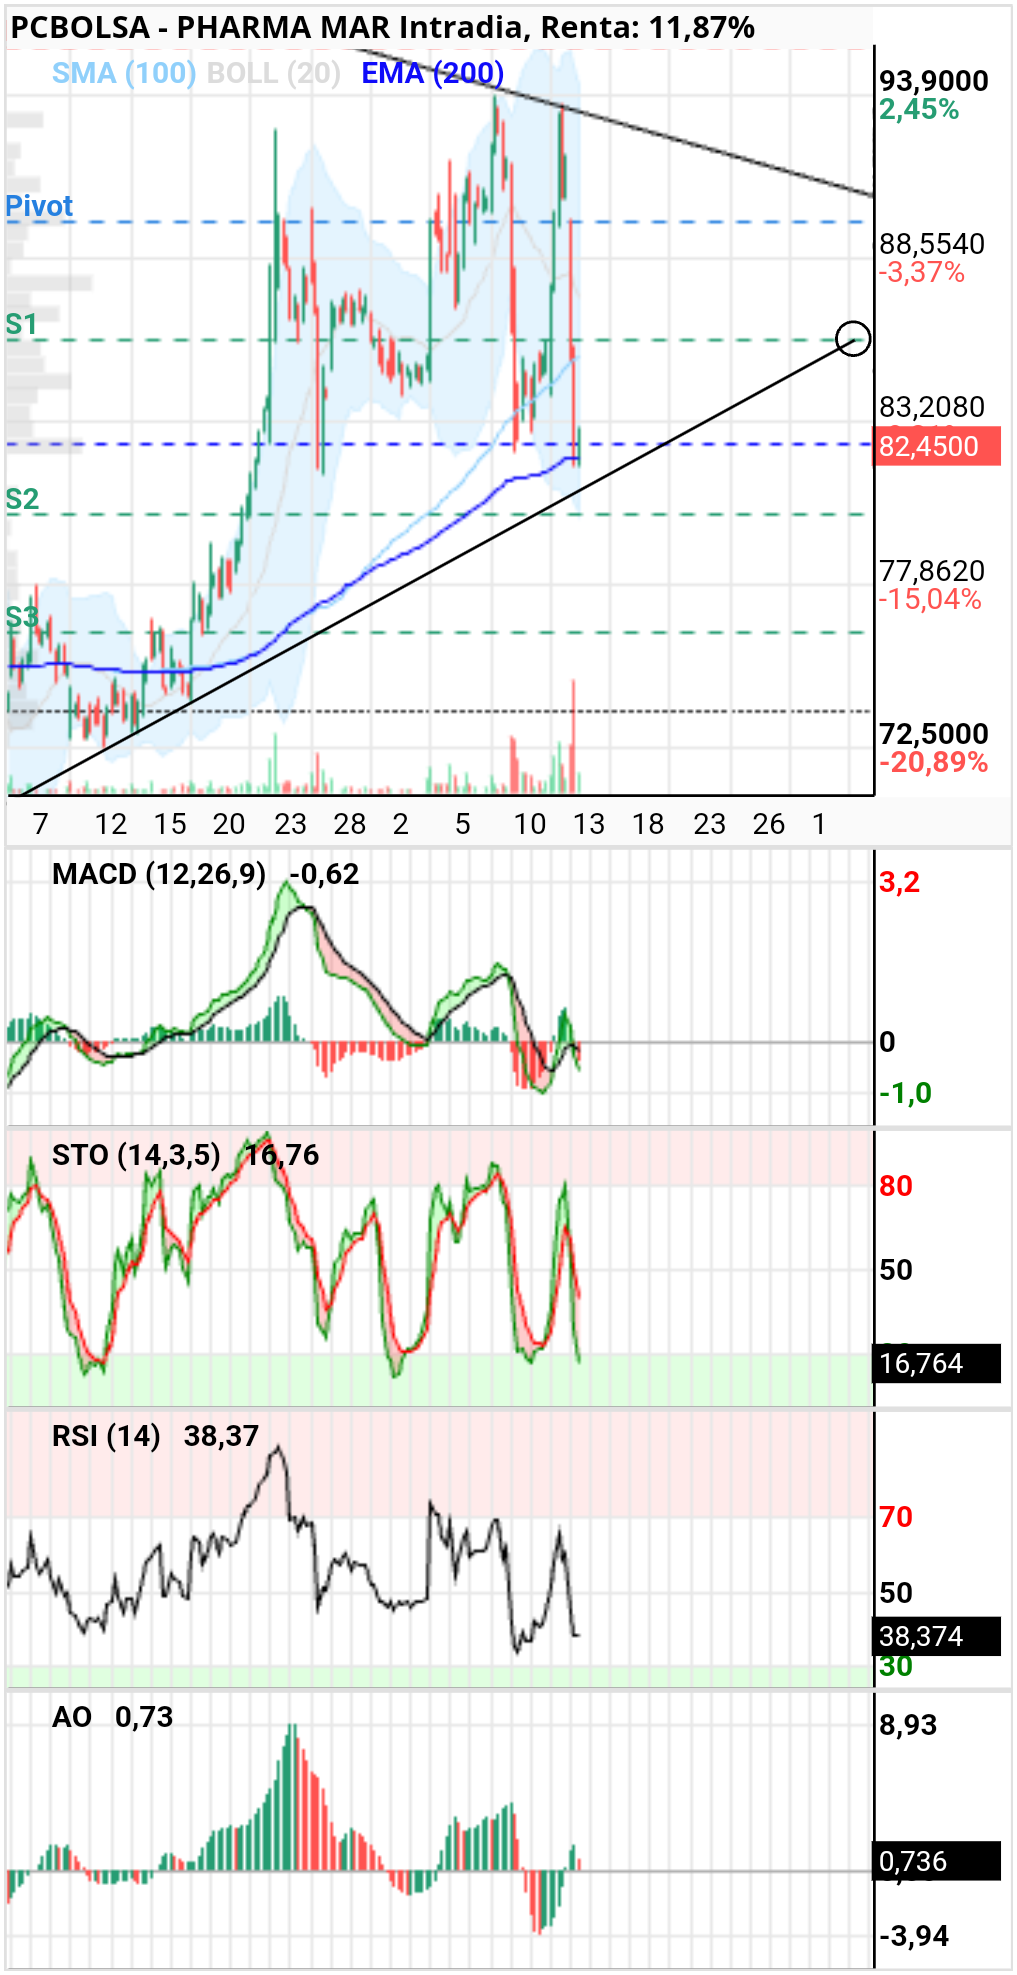Click first date 23 on time axis
The image size is (1017, 1975).
tap(290, 824)
